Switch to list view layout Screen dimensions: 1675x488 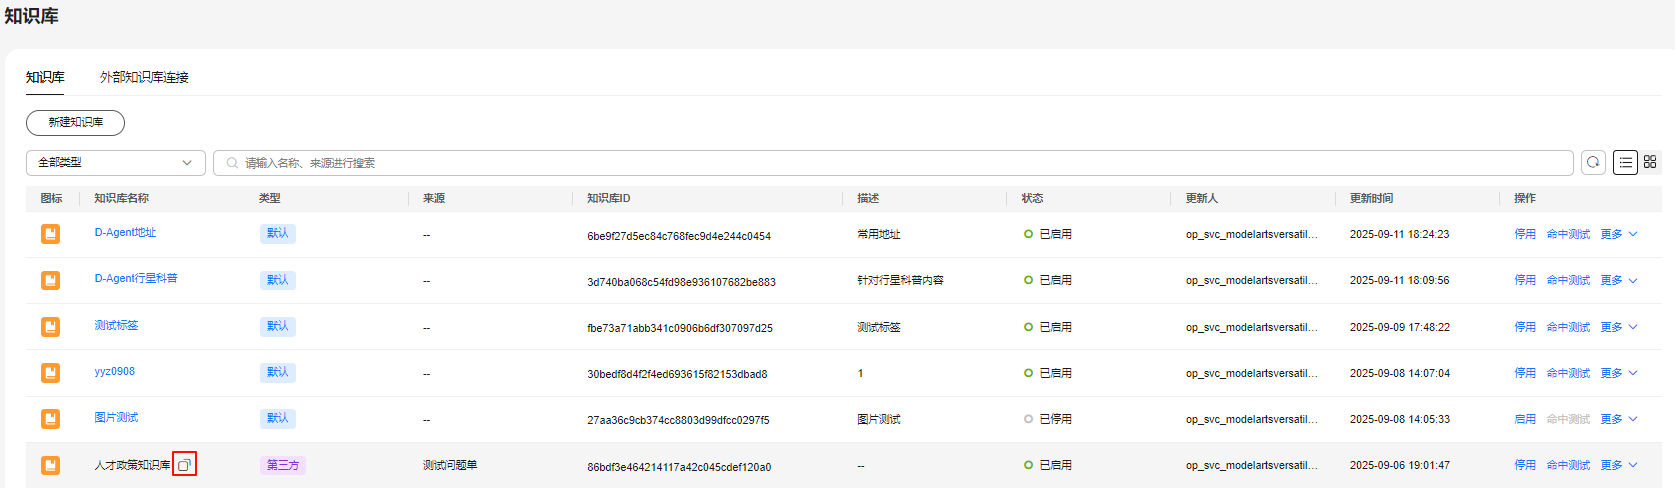coord(1625,162)
